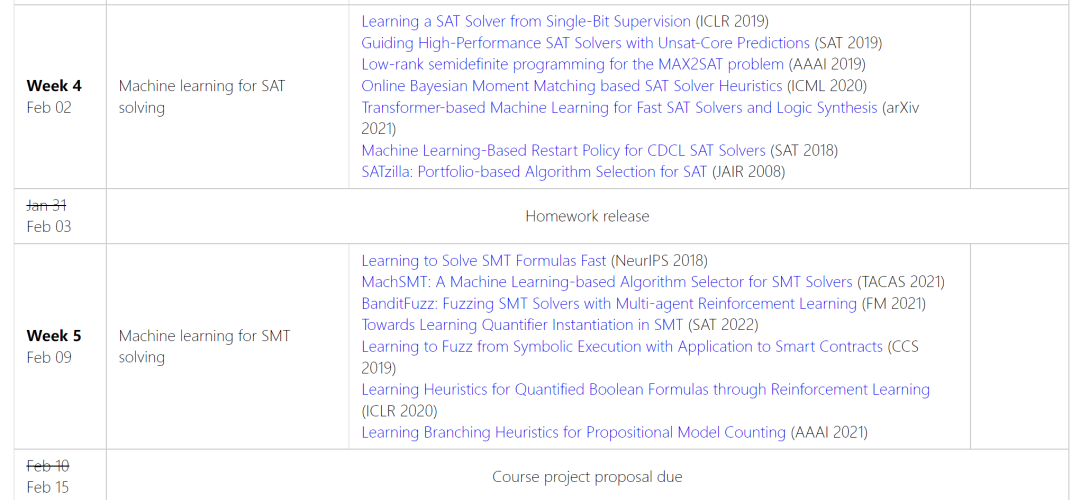Viewport: 1080px width, 500px height.
Task: Click the Machine learning for SMT solving topic
Action: point(204,346)
